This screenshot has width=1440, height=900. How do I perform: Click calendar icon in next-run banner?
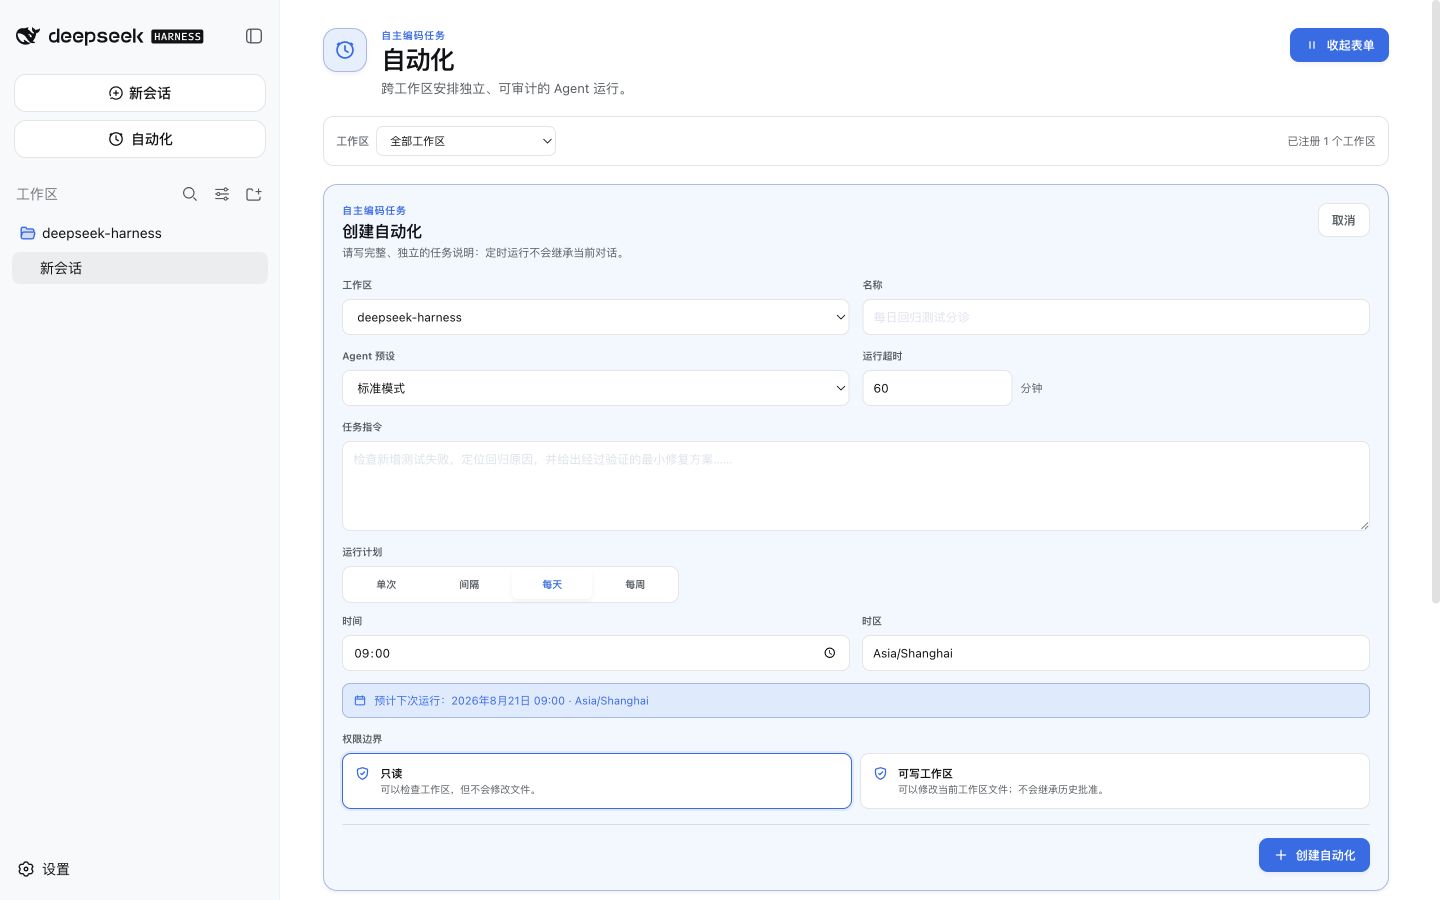point(360,701)
